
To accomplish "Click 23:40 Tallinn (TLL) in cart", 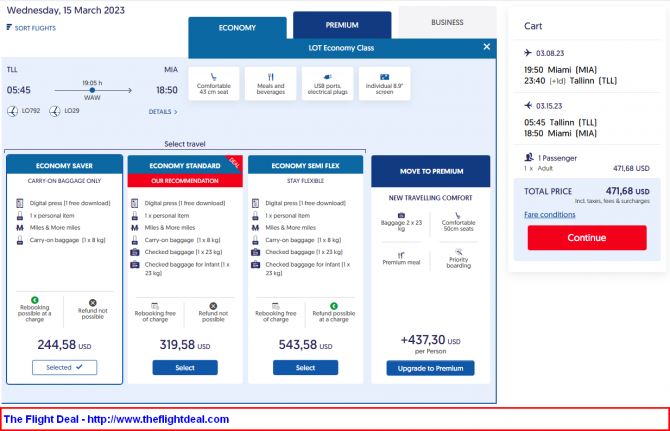I will [570, 81].
